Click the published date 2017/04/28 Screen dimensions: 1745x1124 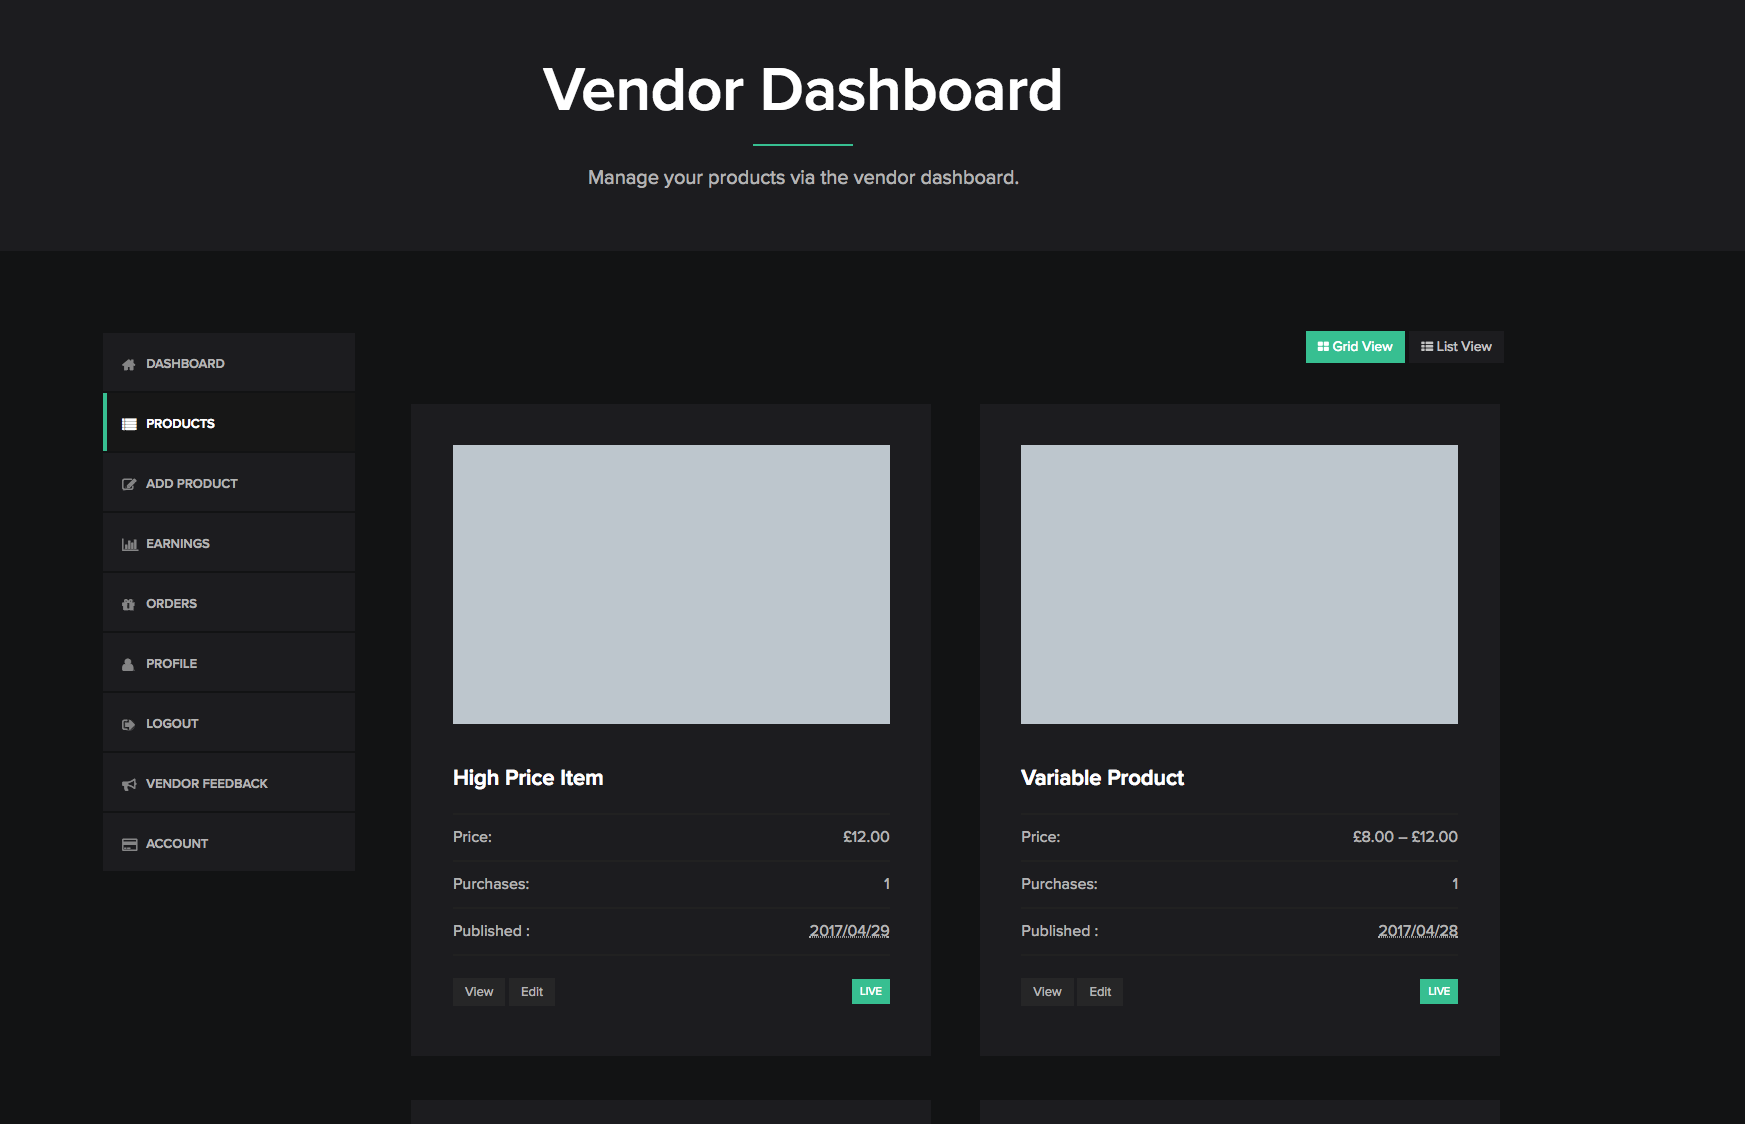pyautogui.click(x=1418, y=931)
